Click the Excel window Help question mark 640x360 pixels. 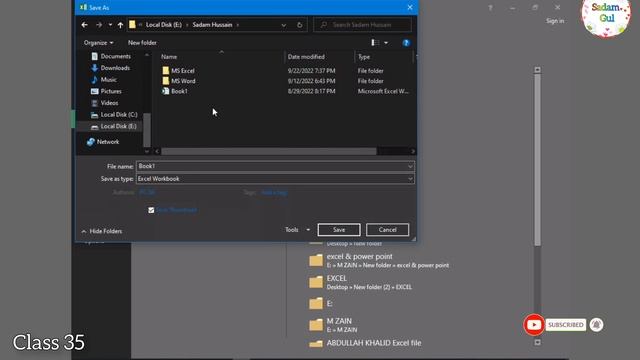tap(490, 8)
